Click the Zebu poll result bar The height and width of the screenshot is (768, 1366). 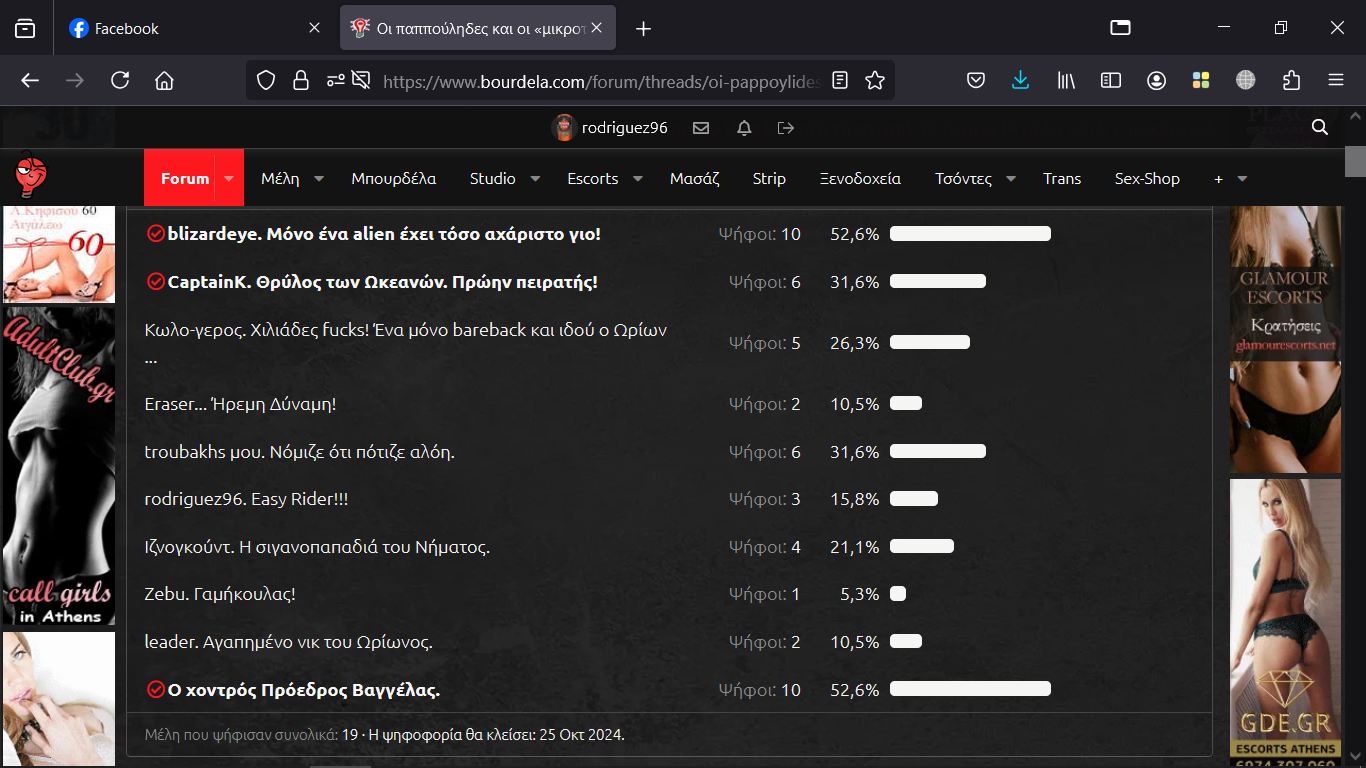click(898, 594)
